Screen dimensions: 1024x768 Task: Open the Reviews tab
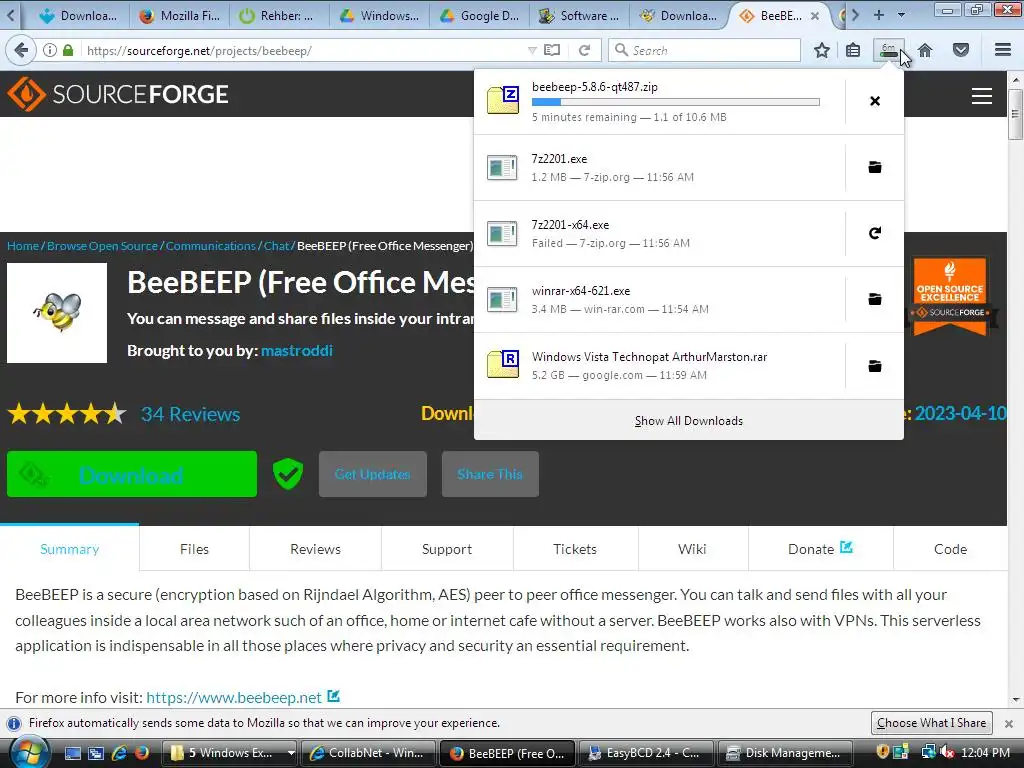coord(315,549)
